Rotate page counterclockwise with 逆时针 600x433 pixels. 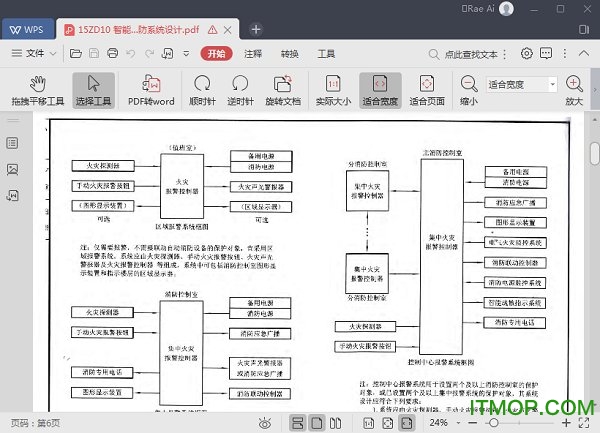click(240, 91)
